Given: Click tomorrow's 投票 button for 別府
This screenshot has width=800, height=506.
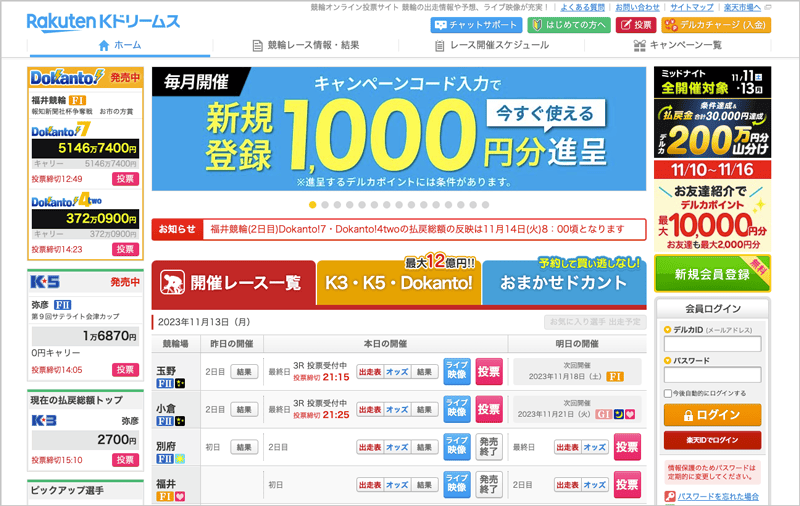Looking at the screenshot, I should 627,446.
